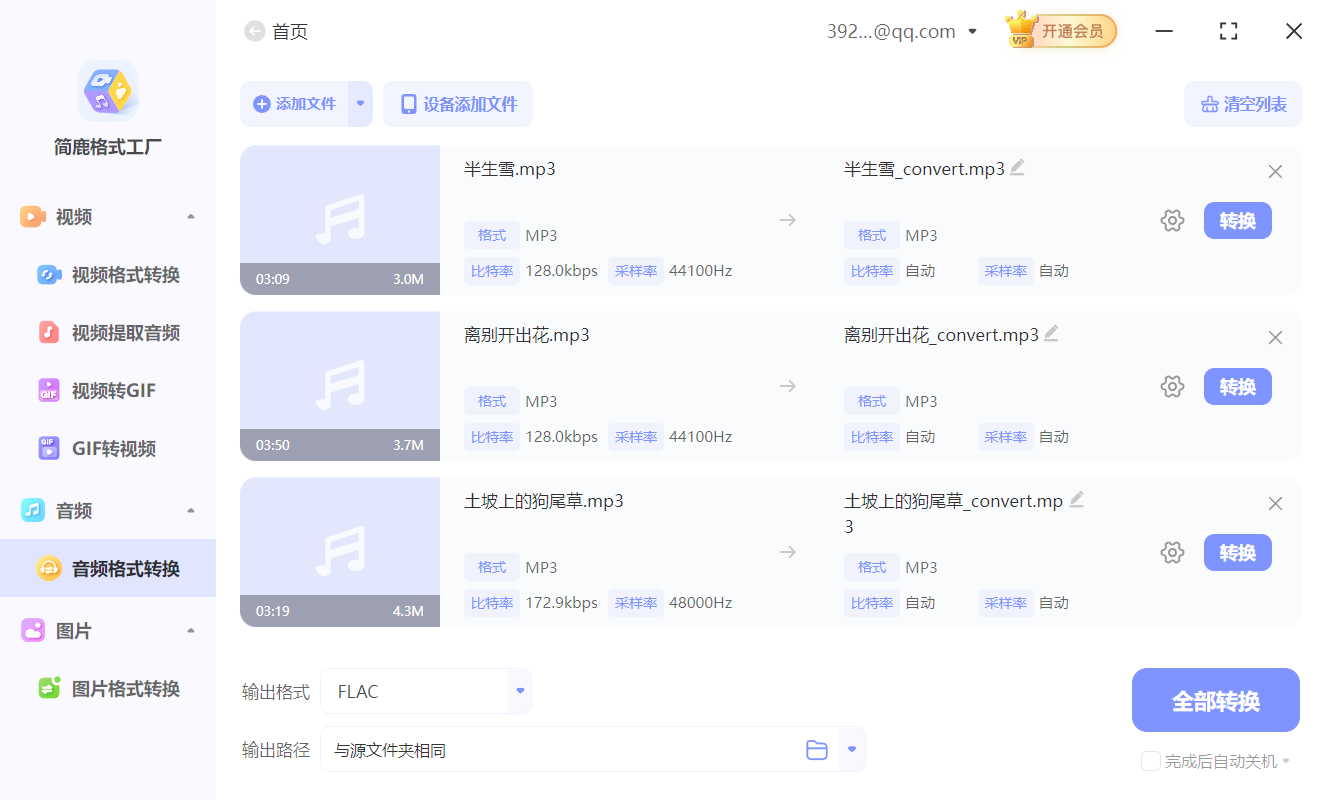
Task: Click the 全部转换 button
Action: pyautogui.click(x=1215, y=700)
